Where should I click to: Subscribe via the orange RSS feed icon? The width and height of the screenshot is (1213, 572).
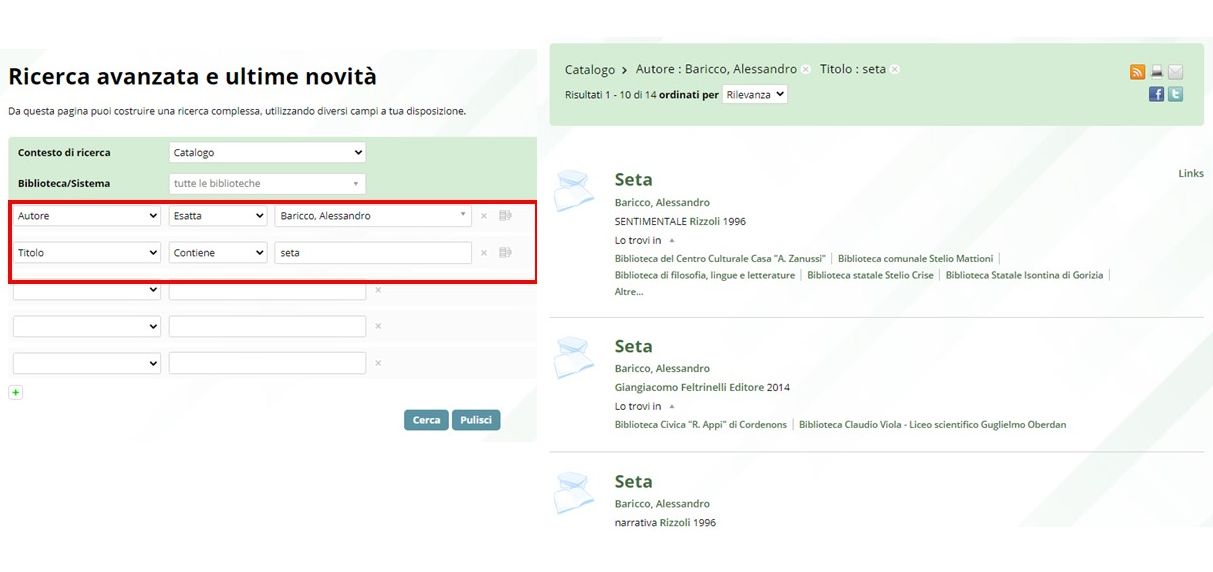pos(1137,72)
